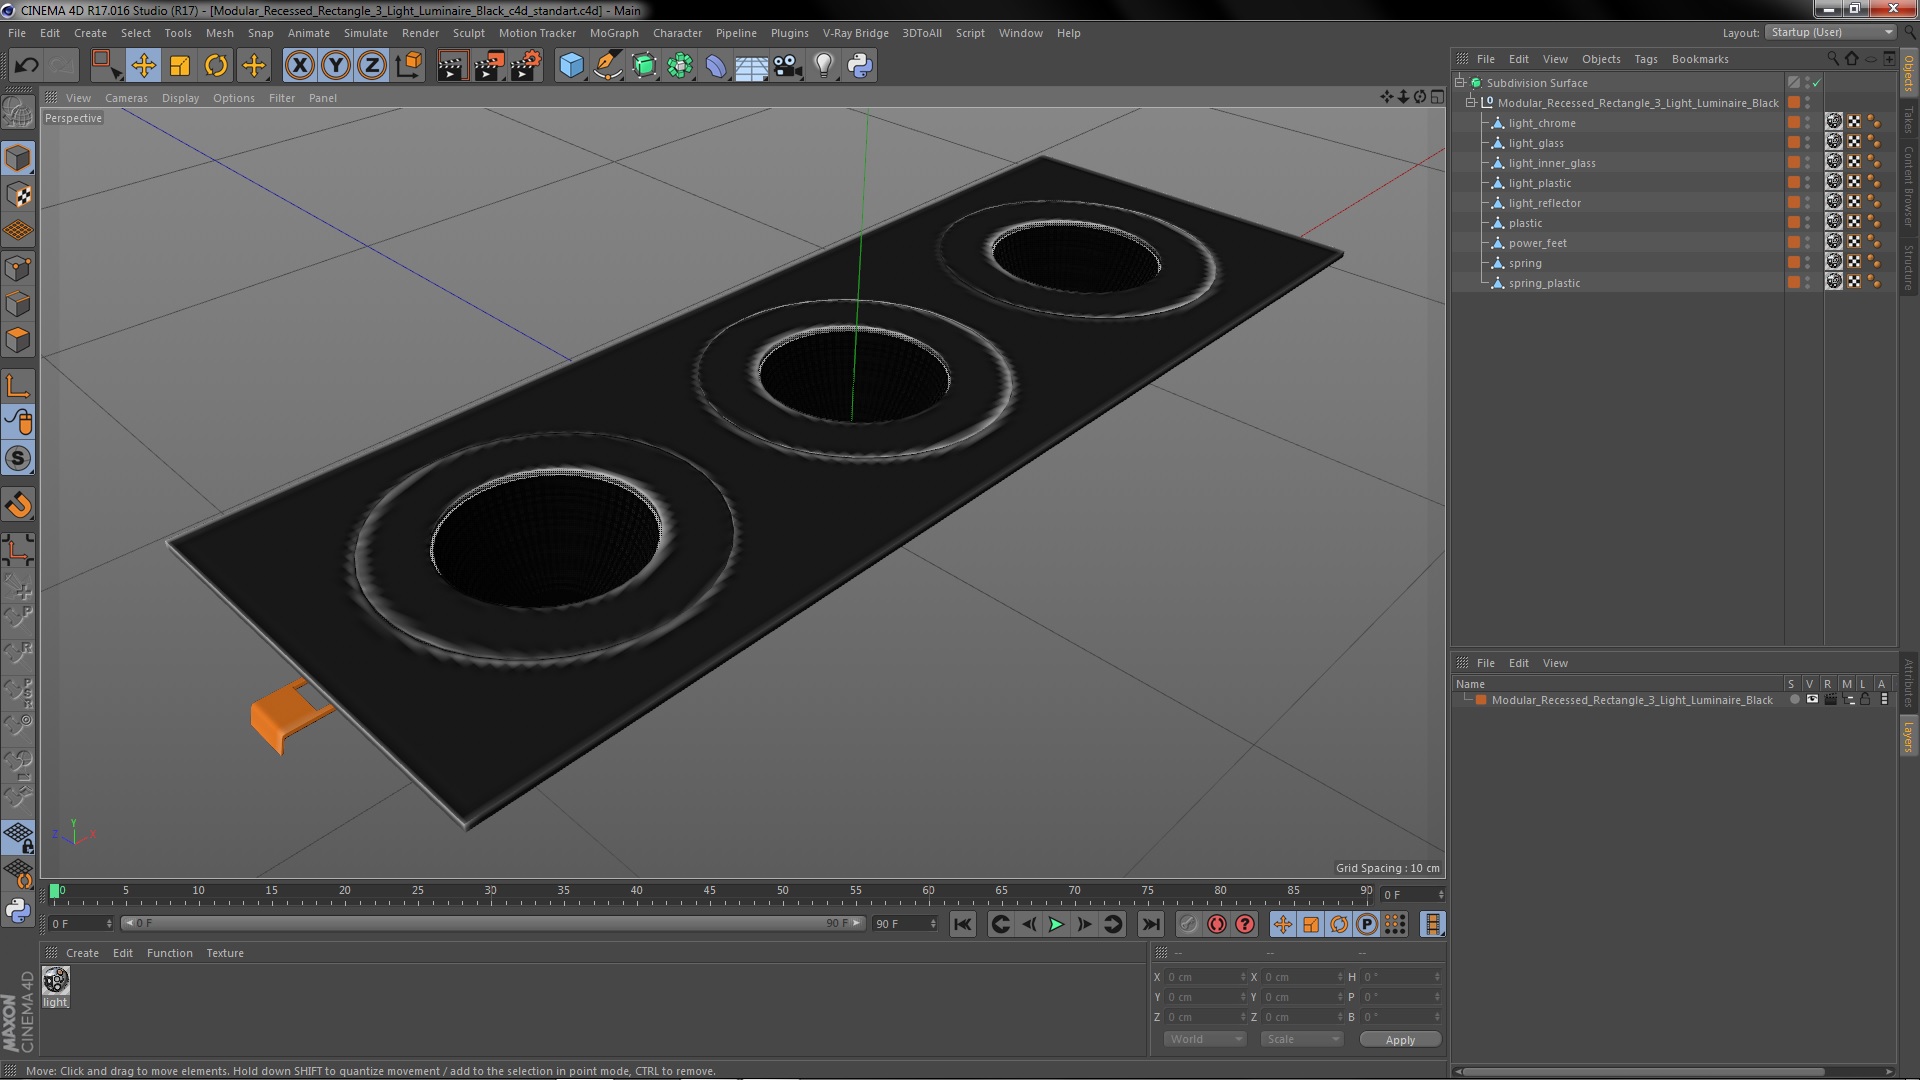Click layer color swatch in Layer Manager
The height and width of the screenshot is (1080, 1920).
1481,700
